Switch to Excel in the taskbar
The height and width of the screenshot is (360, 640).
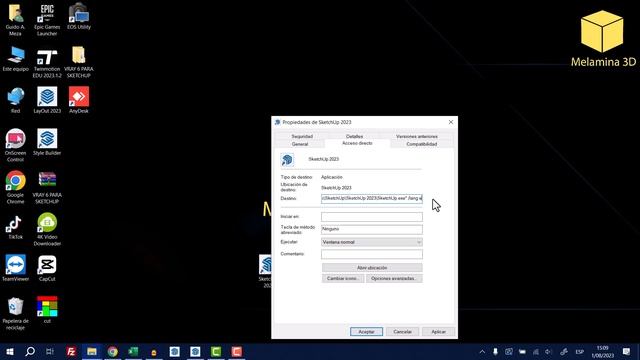pyautogui.click(x=133, y=351)
